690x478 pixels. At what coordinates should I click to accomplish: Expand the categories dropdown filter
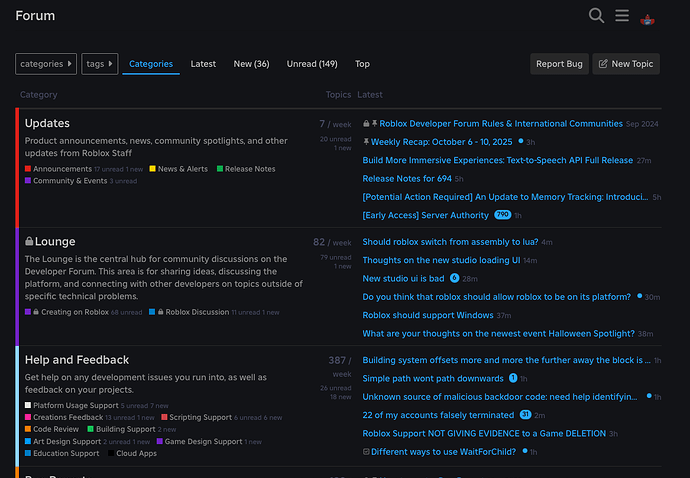pyautogui.click(x=46, y=64)
